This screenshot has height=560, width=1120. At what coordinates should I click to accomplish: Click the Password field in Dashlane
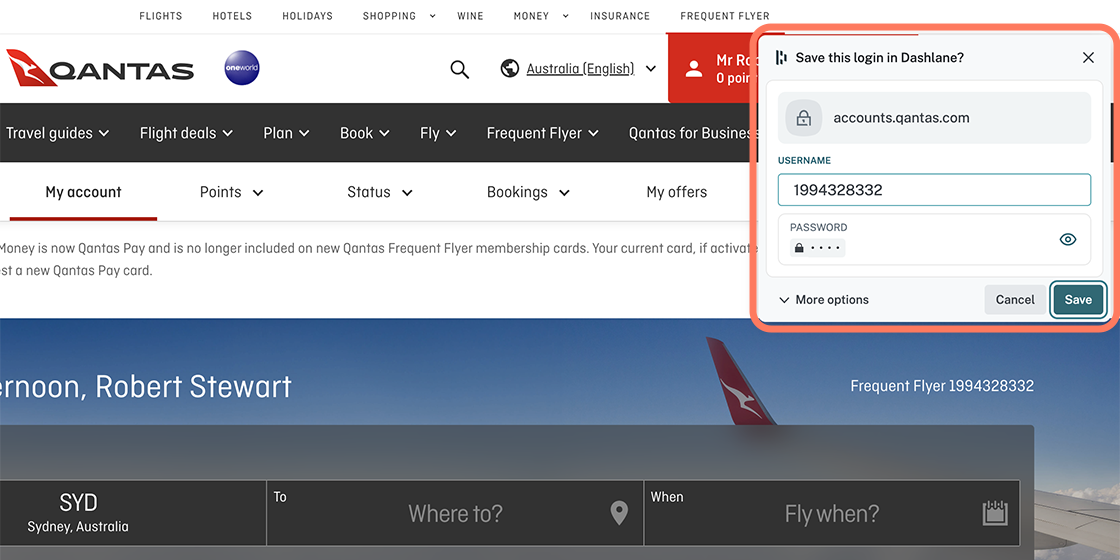pos(934,239)
